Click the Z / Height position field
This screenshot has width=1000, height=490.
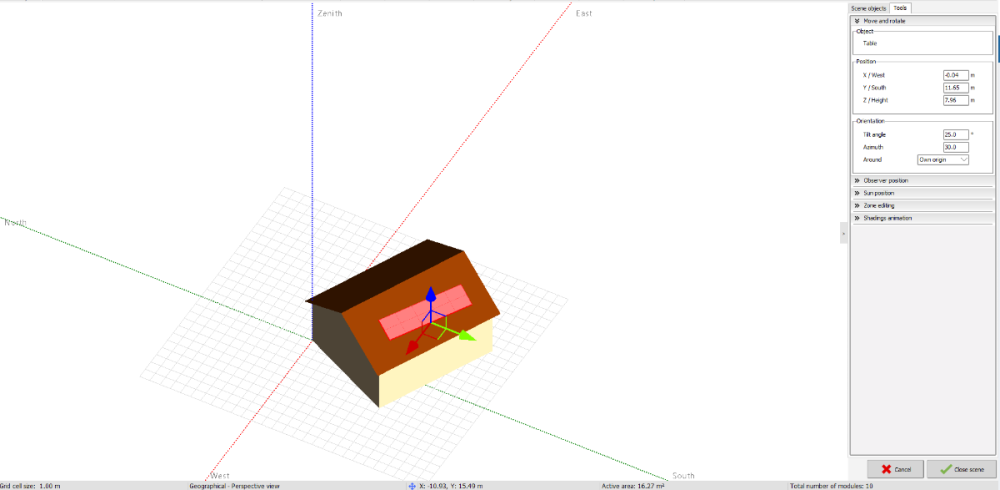955,100
